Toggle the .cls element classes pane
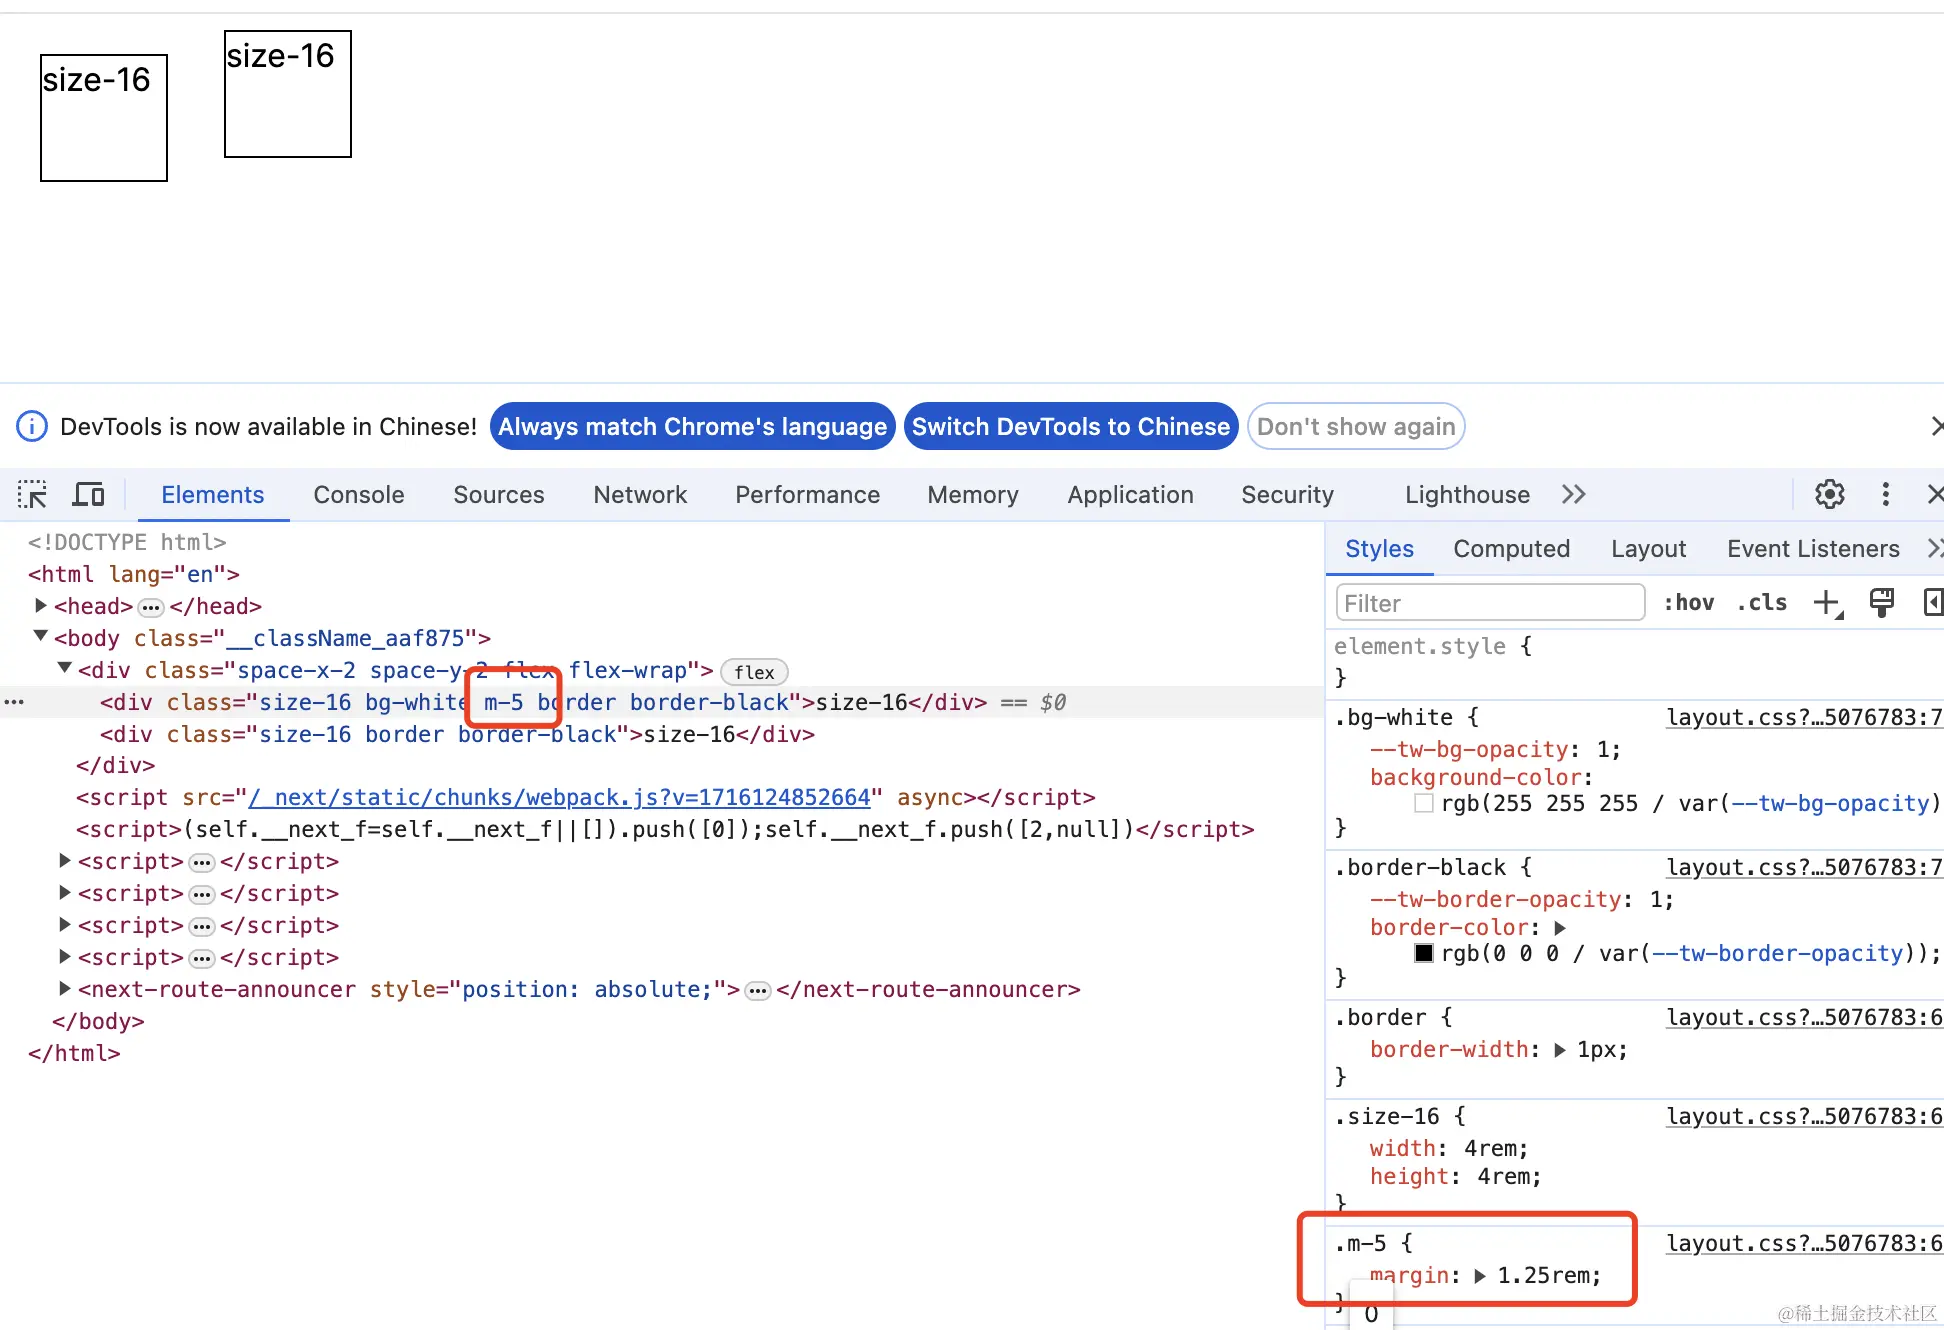1944x1330 pixels. point(1762,603)
